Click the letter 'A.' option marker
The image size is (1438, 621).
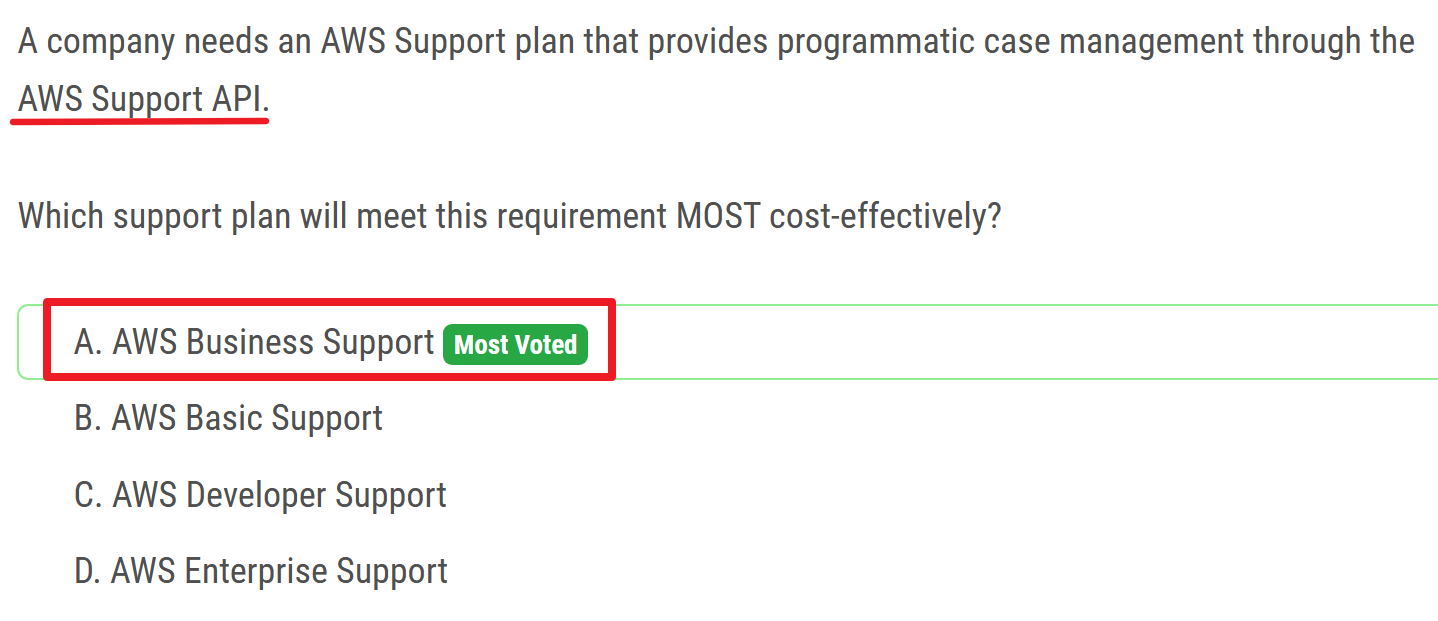tap(88, 342)
